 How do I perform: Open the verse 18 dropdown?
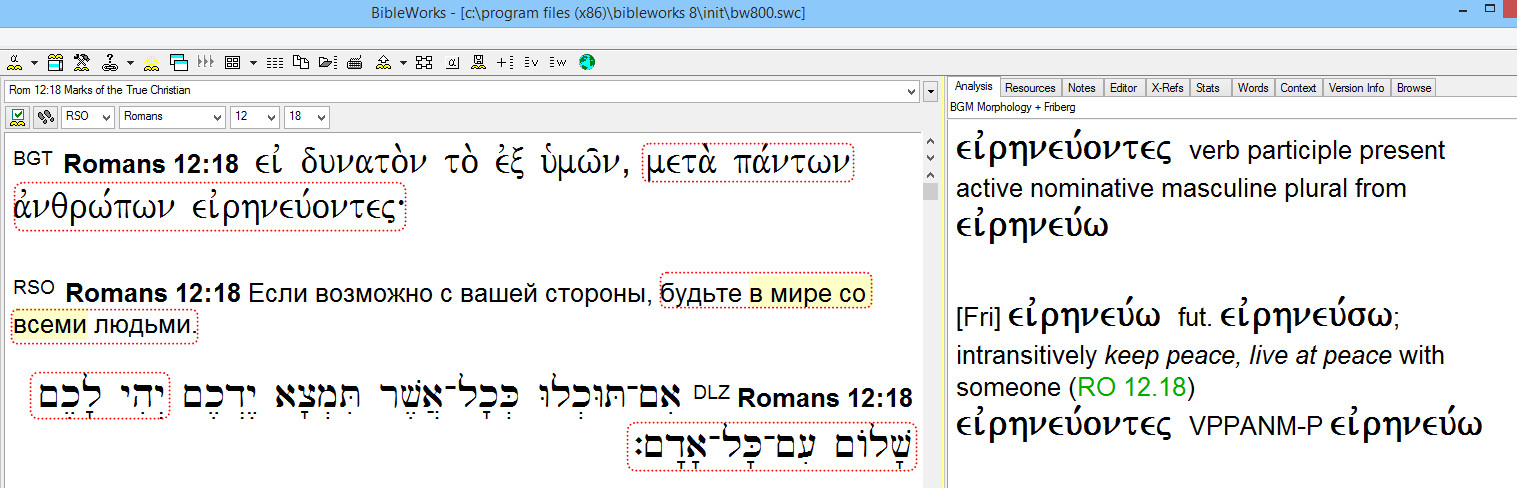(306, 117)
